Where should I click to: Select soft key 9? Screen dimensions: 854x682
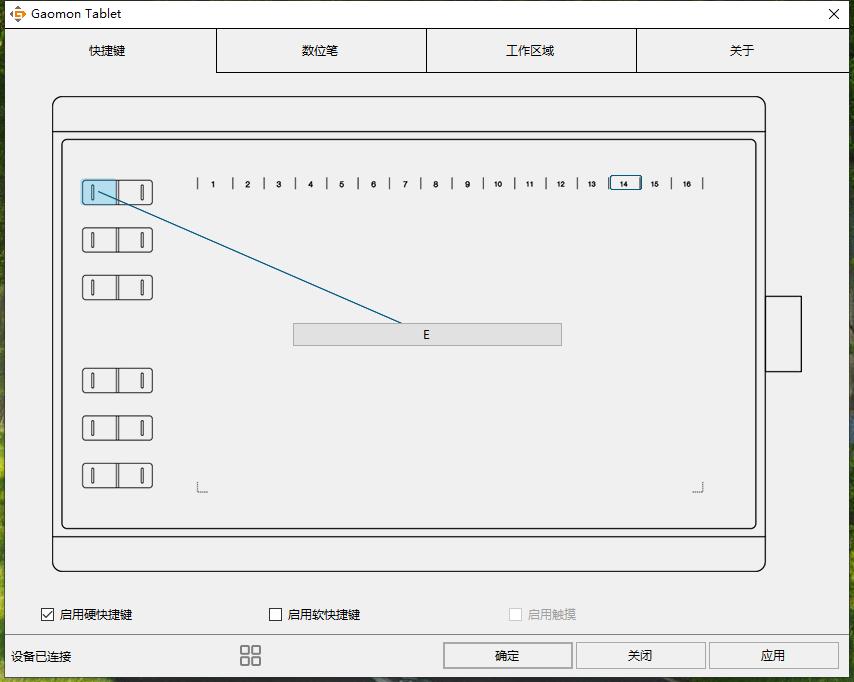[467, 184]
